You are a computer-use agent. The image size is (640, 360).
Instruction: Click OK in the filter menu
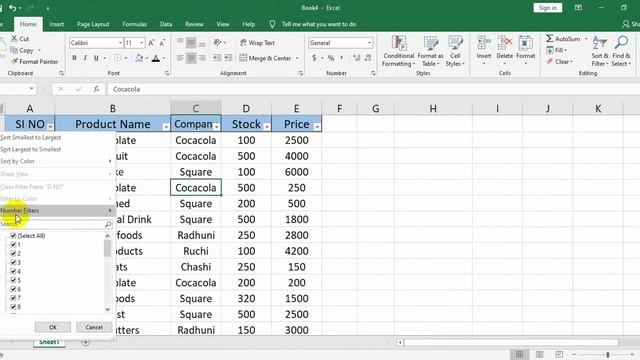click(x=53, y=327)
